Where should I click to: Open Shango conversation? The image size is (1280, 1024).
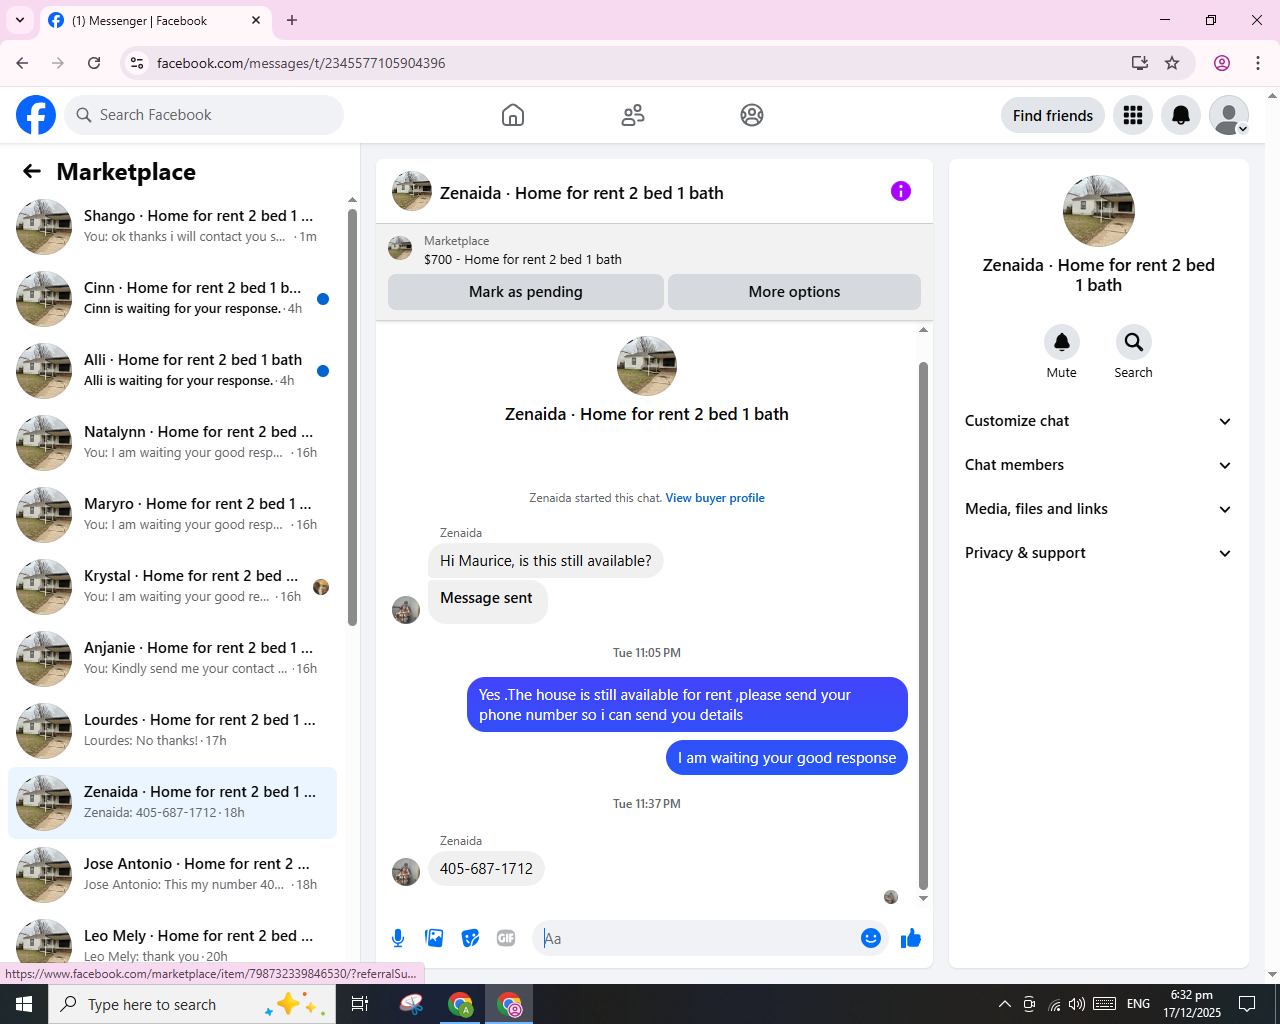coord(172,227)
